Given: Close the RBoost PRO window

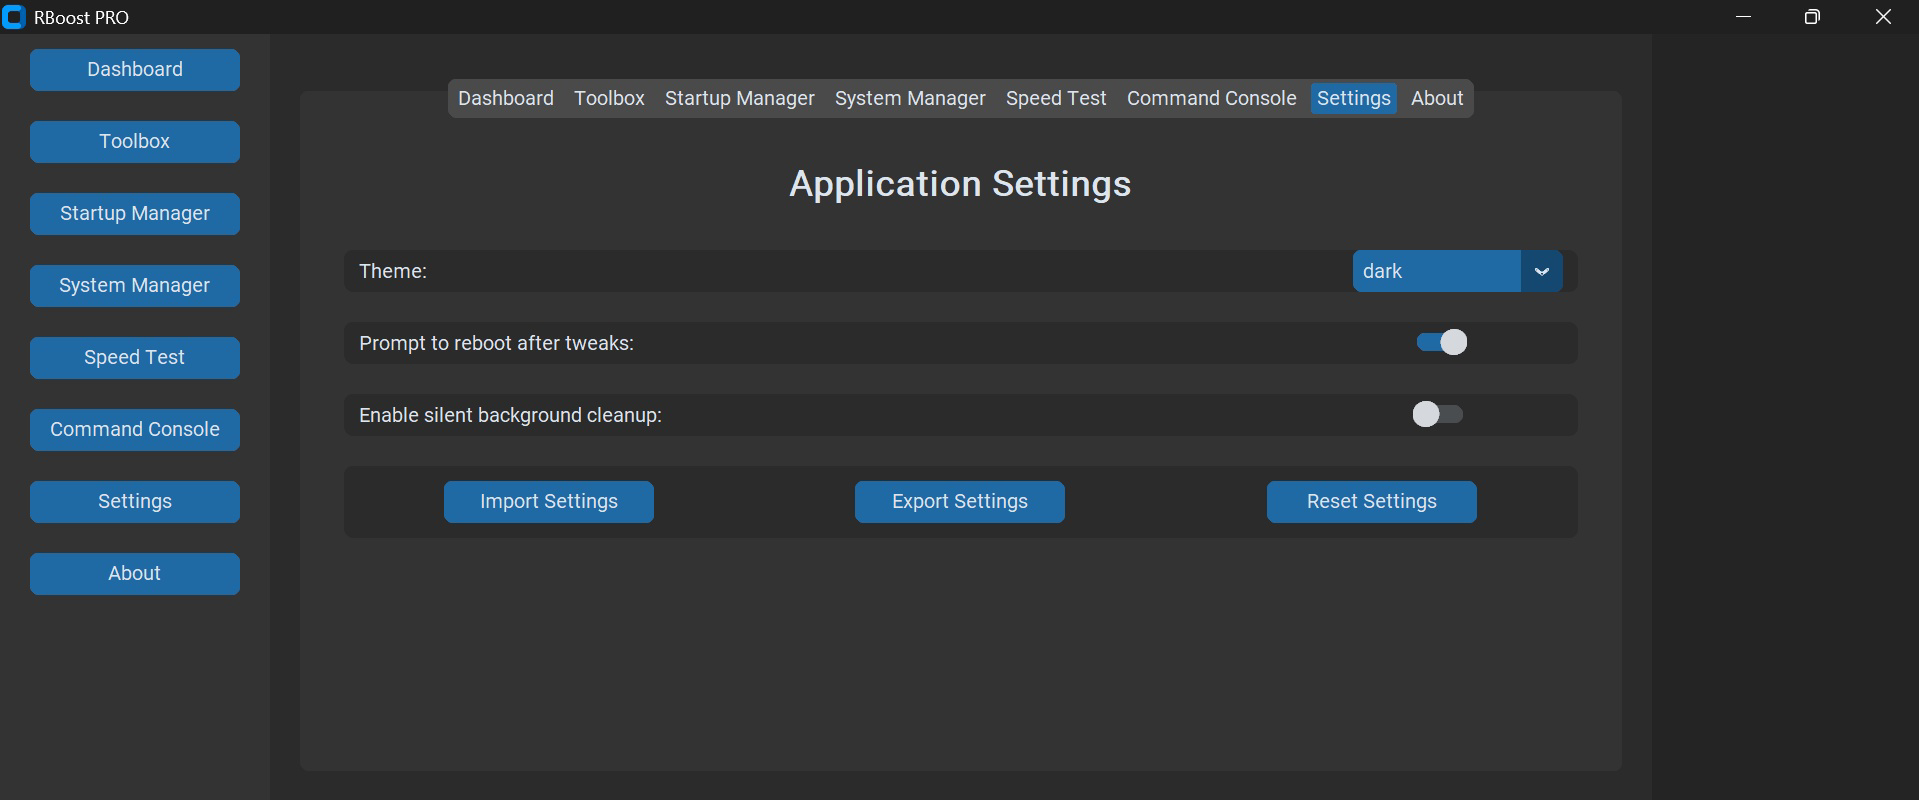Looking at the screenshot, I should (x=1883, y=17).
